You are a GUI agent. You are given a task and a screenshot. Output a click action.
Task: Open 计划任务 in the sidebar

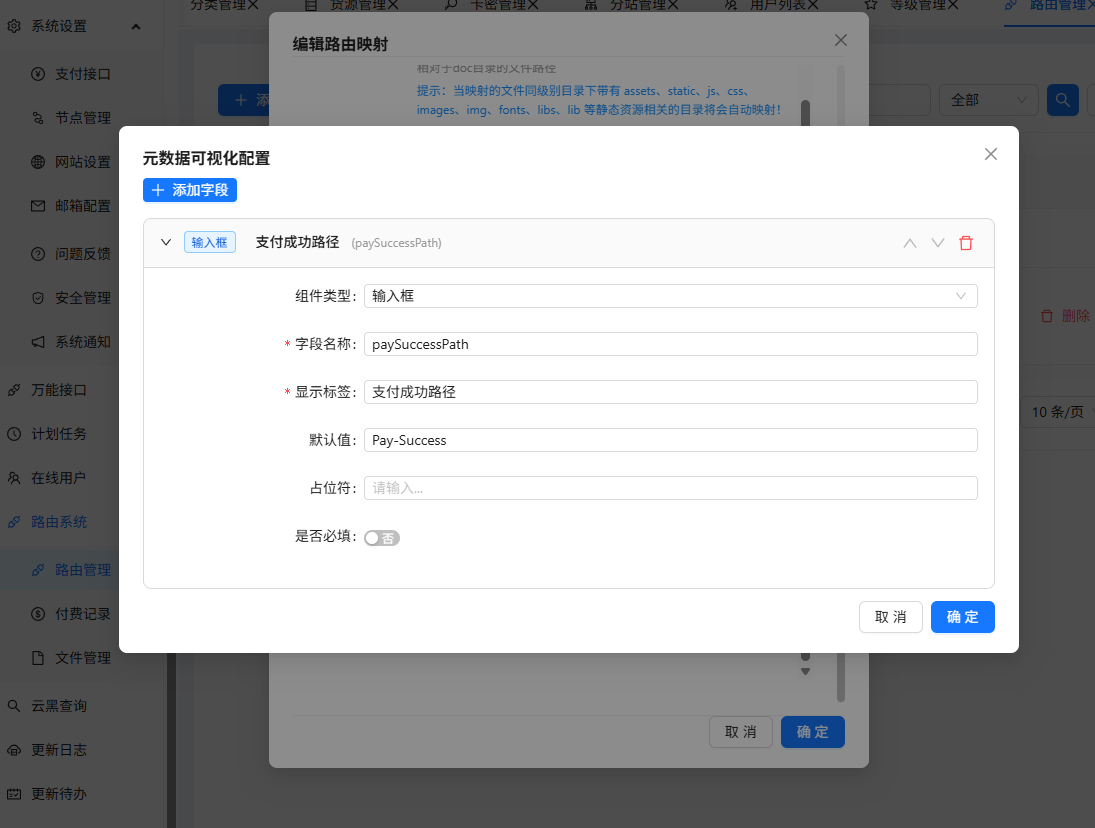[59, 434]
